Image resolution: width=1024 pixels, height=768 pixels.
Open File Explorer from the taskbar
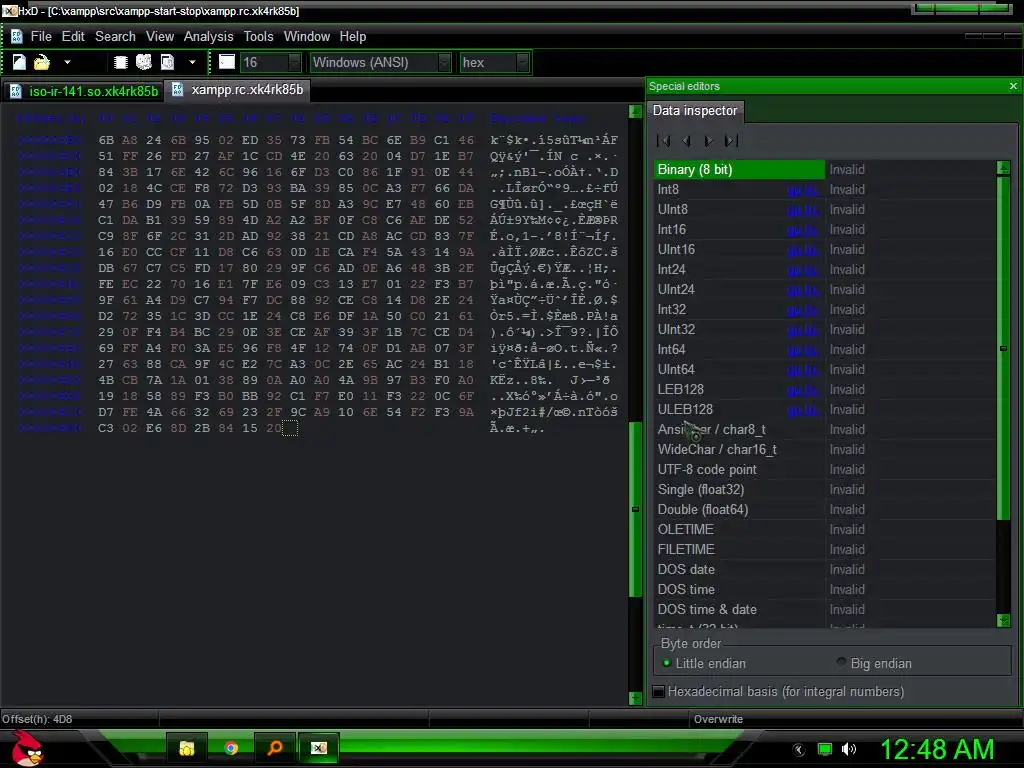click(187, 748)
